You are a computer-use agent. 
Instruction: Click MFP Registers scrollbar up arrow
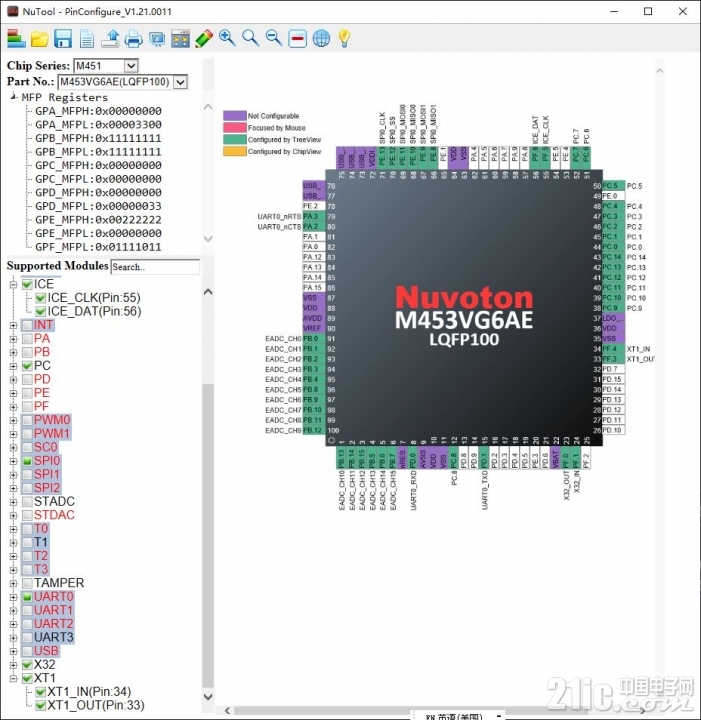(208, 107)
